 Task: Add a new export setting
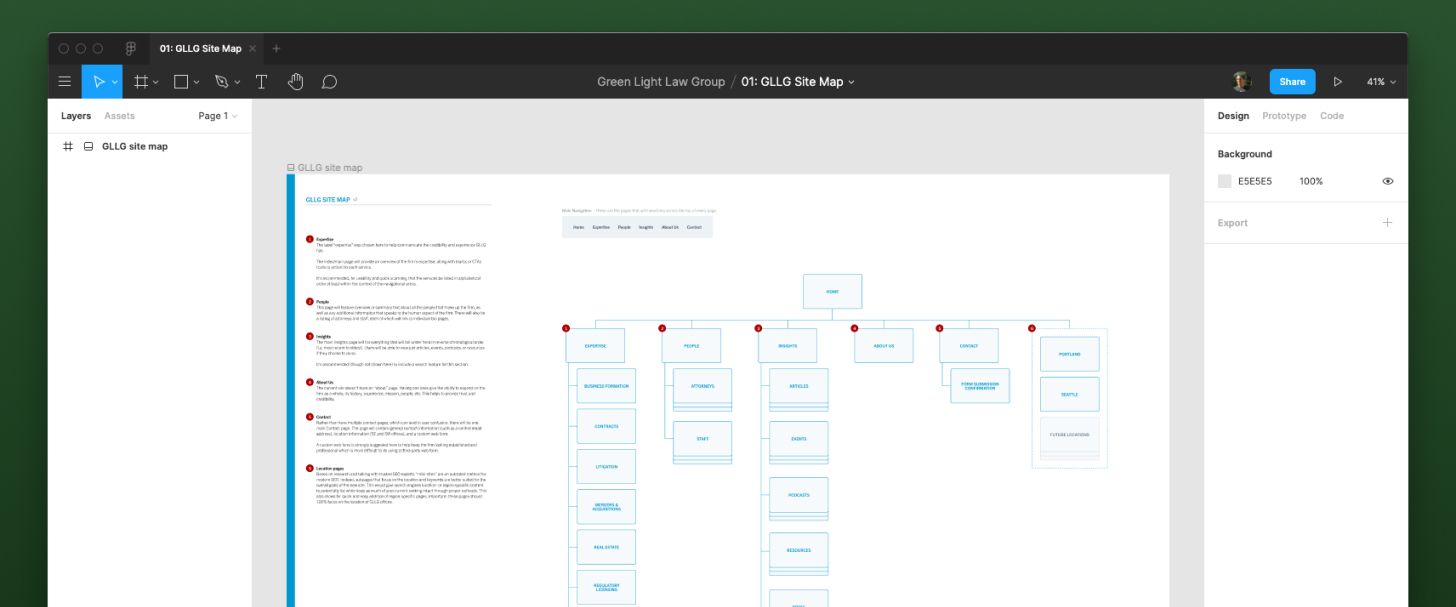(x=1387, y=223)
